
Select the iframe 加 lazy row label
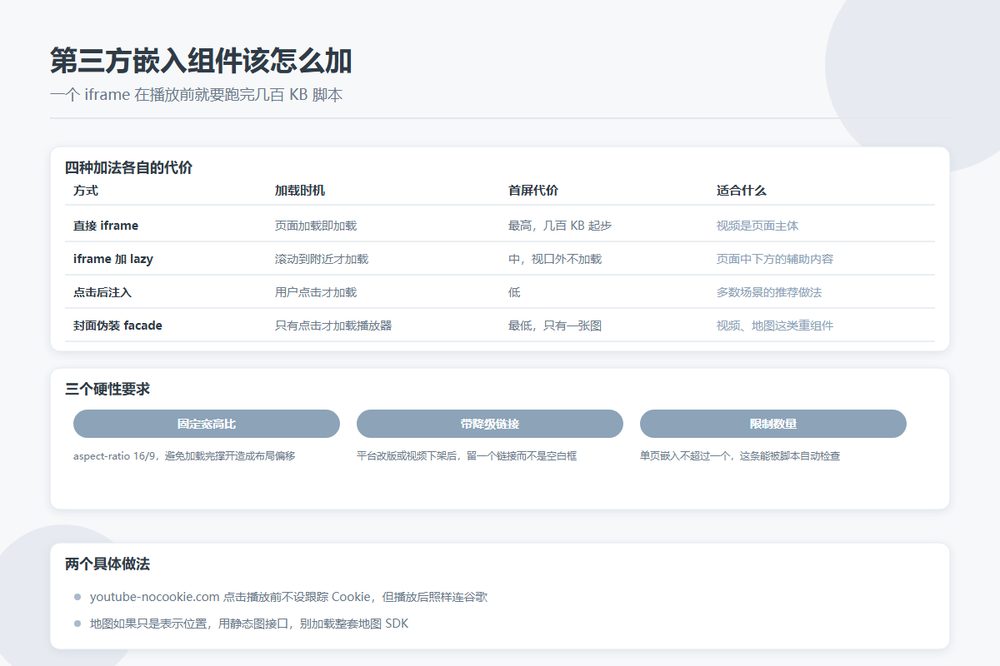(114, 259)
